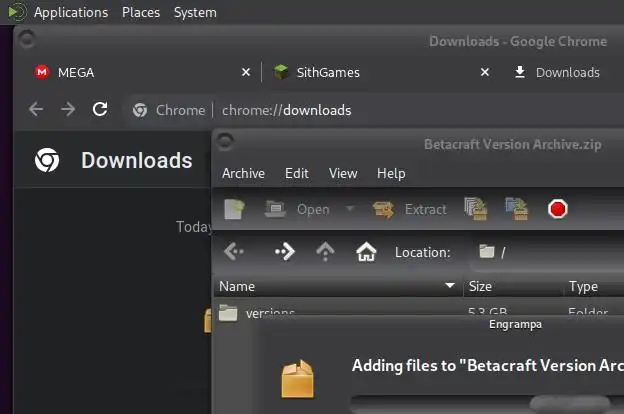Click the download arrow icon on Downloads tab
Viewport: 624px width, 414px height.
pyautogui.click(x=520, y=72)
